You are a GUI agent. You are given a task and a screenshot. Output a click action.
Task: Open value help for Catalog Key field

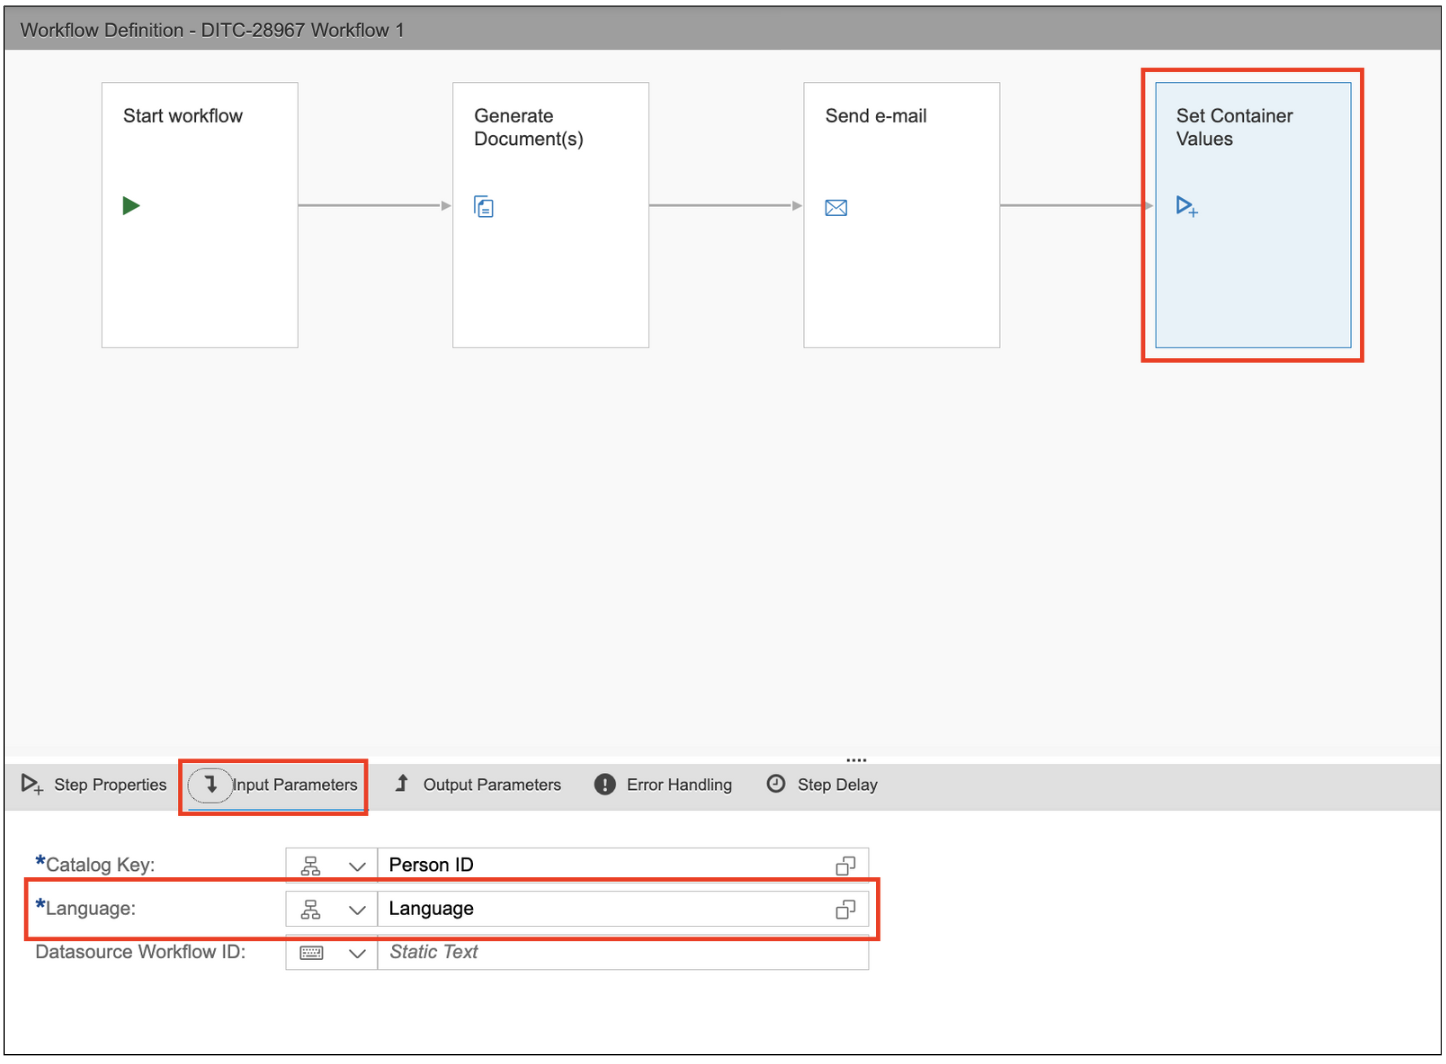[x=845, y=865]
